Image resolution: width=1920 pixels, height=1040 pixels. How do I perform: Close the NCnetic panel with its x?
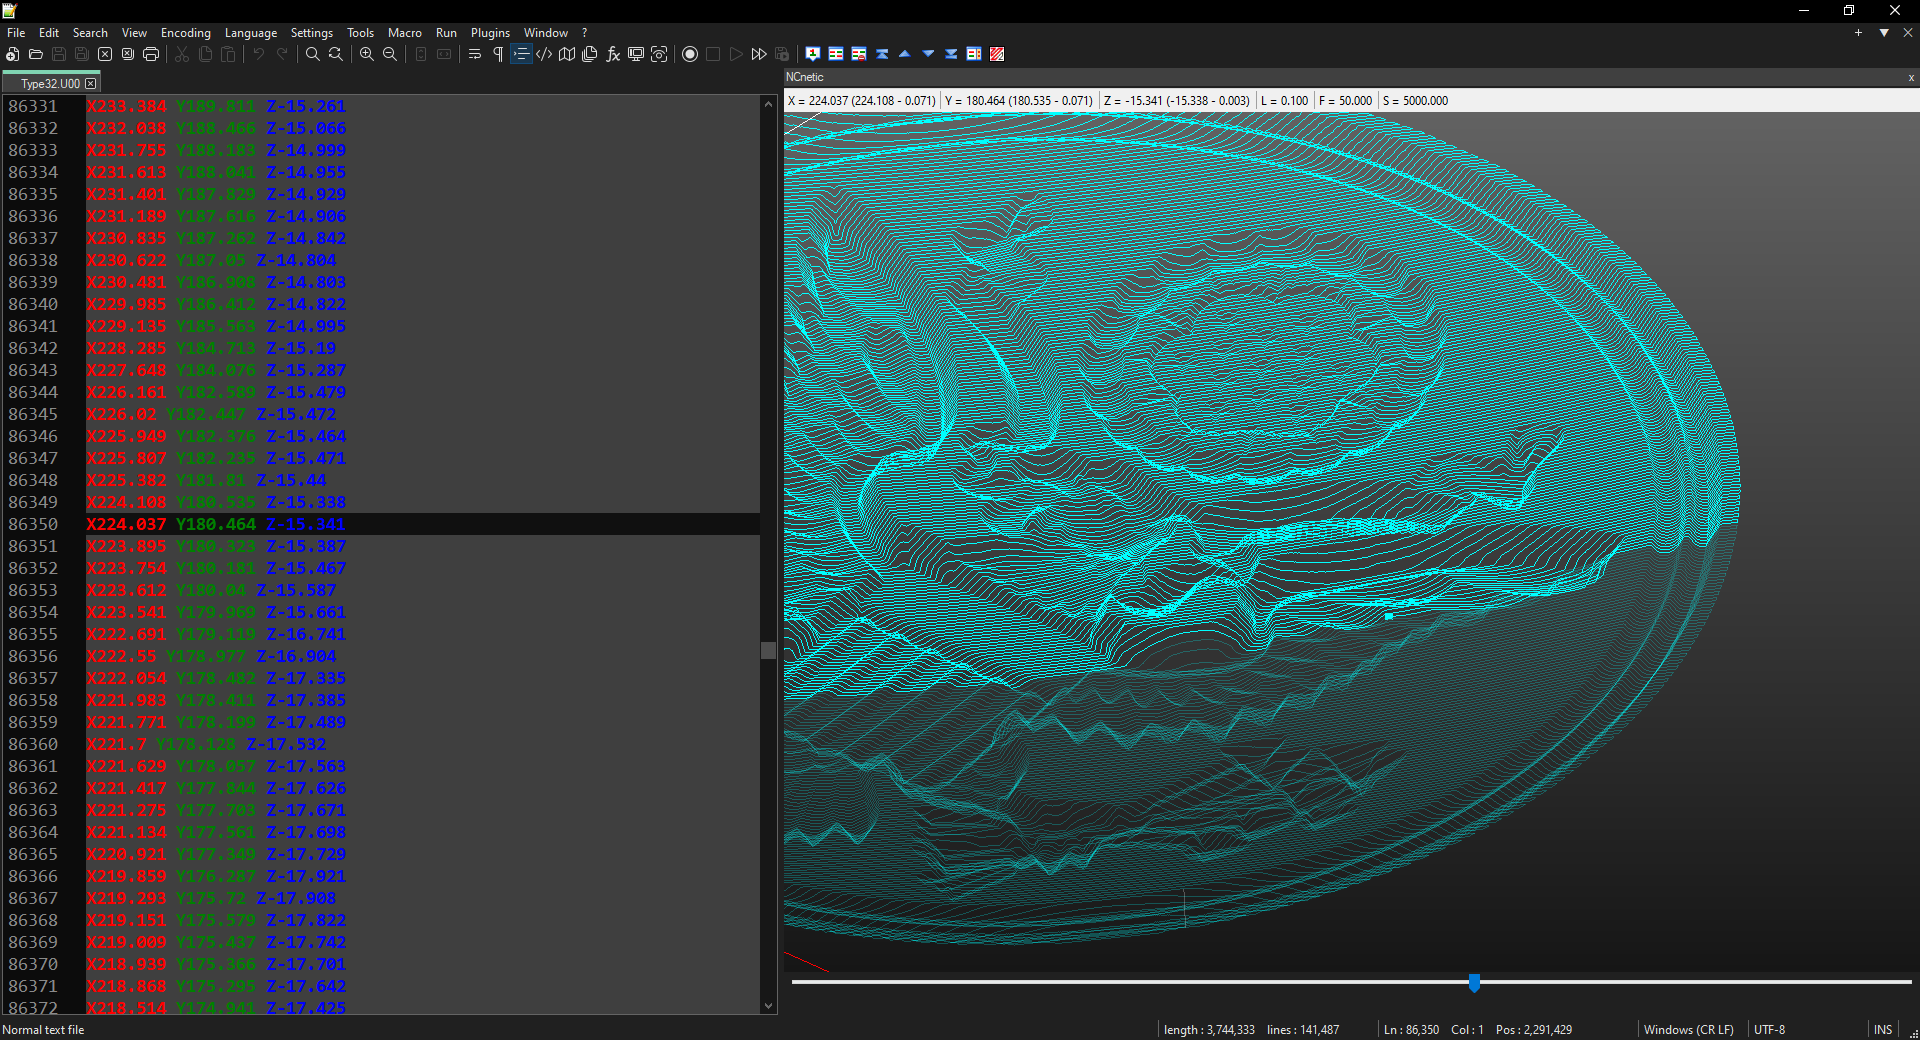point(1911,77)
